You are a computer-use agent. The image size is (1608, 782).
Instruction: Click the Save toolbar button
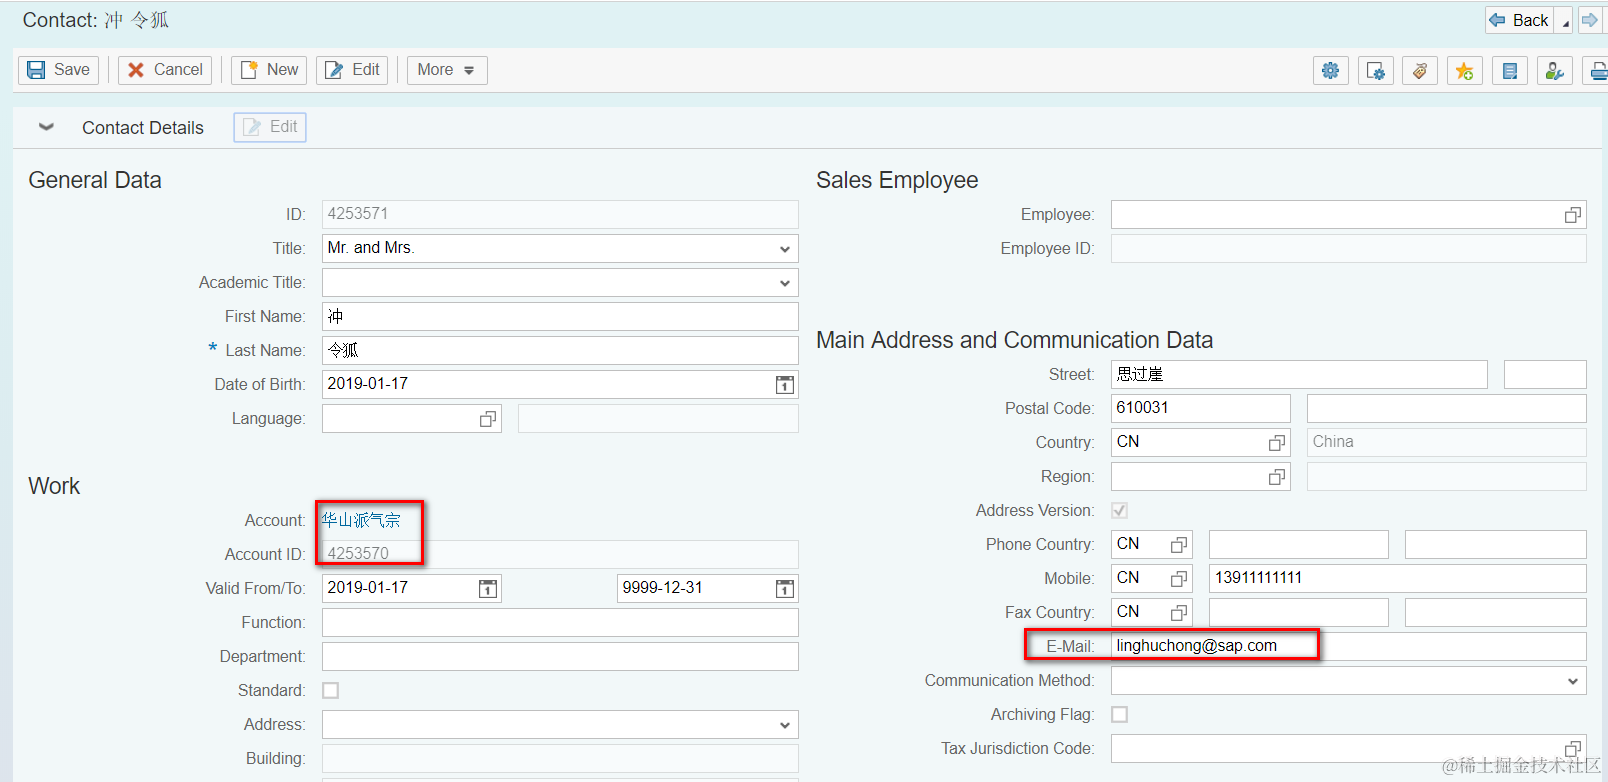pos(58,70)
